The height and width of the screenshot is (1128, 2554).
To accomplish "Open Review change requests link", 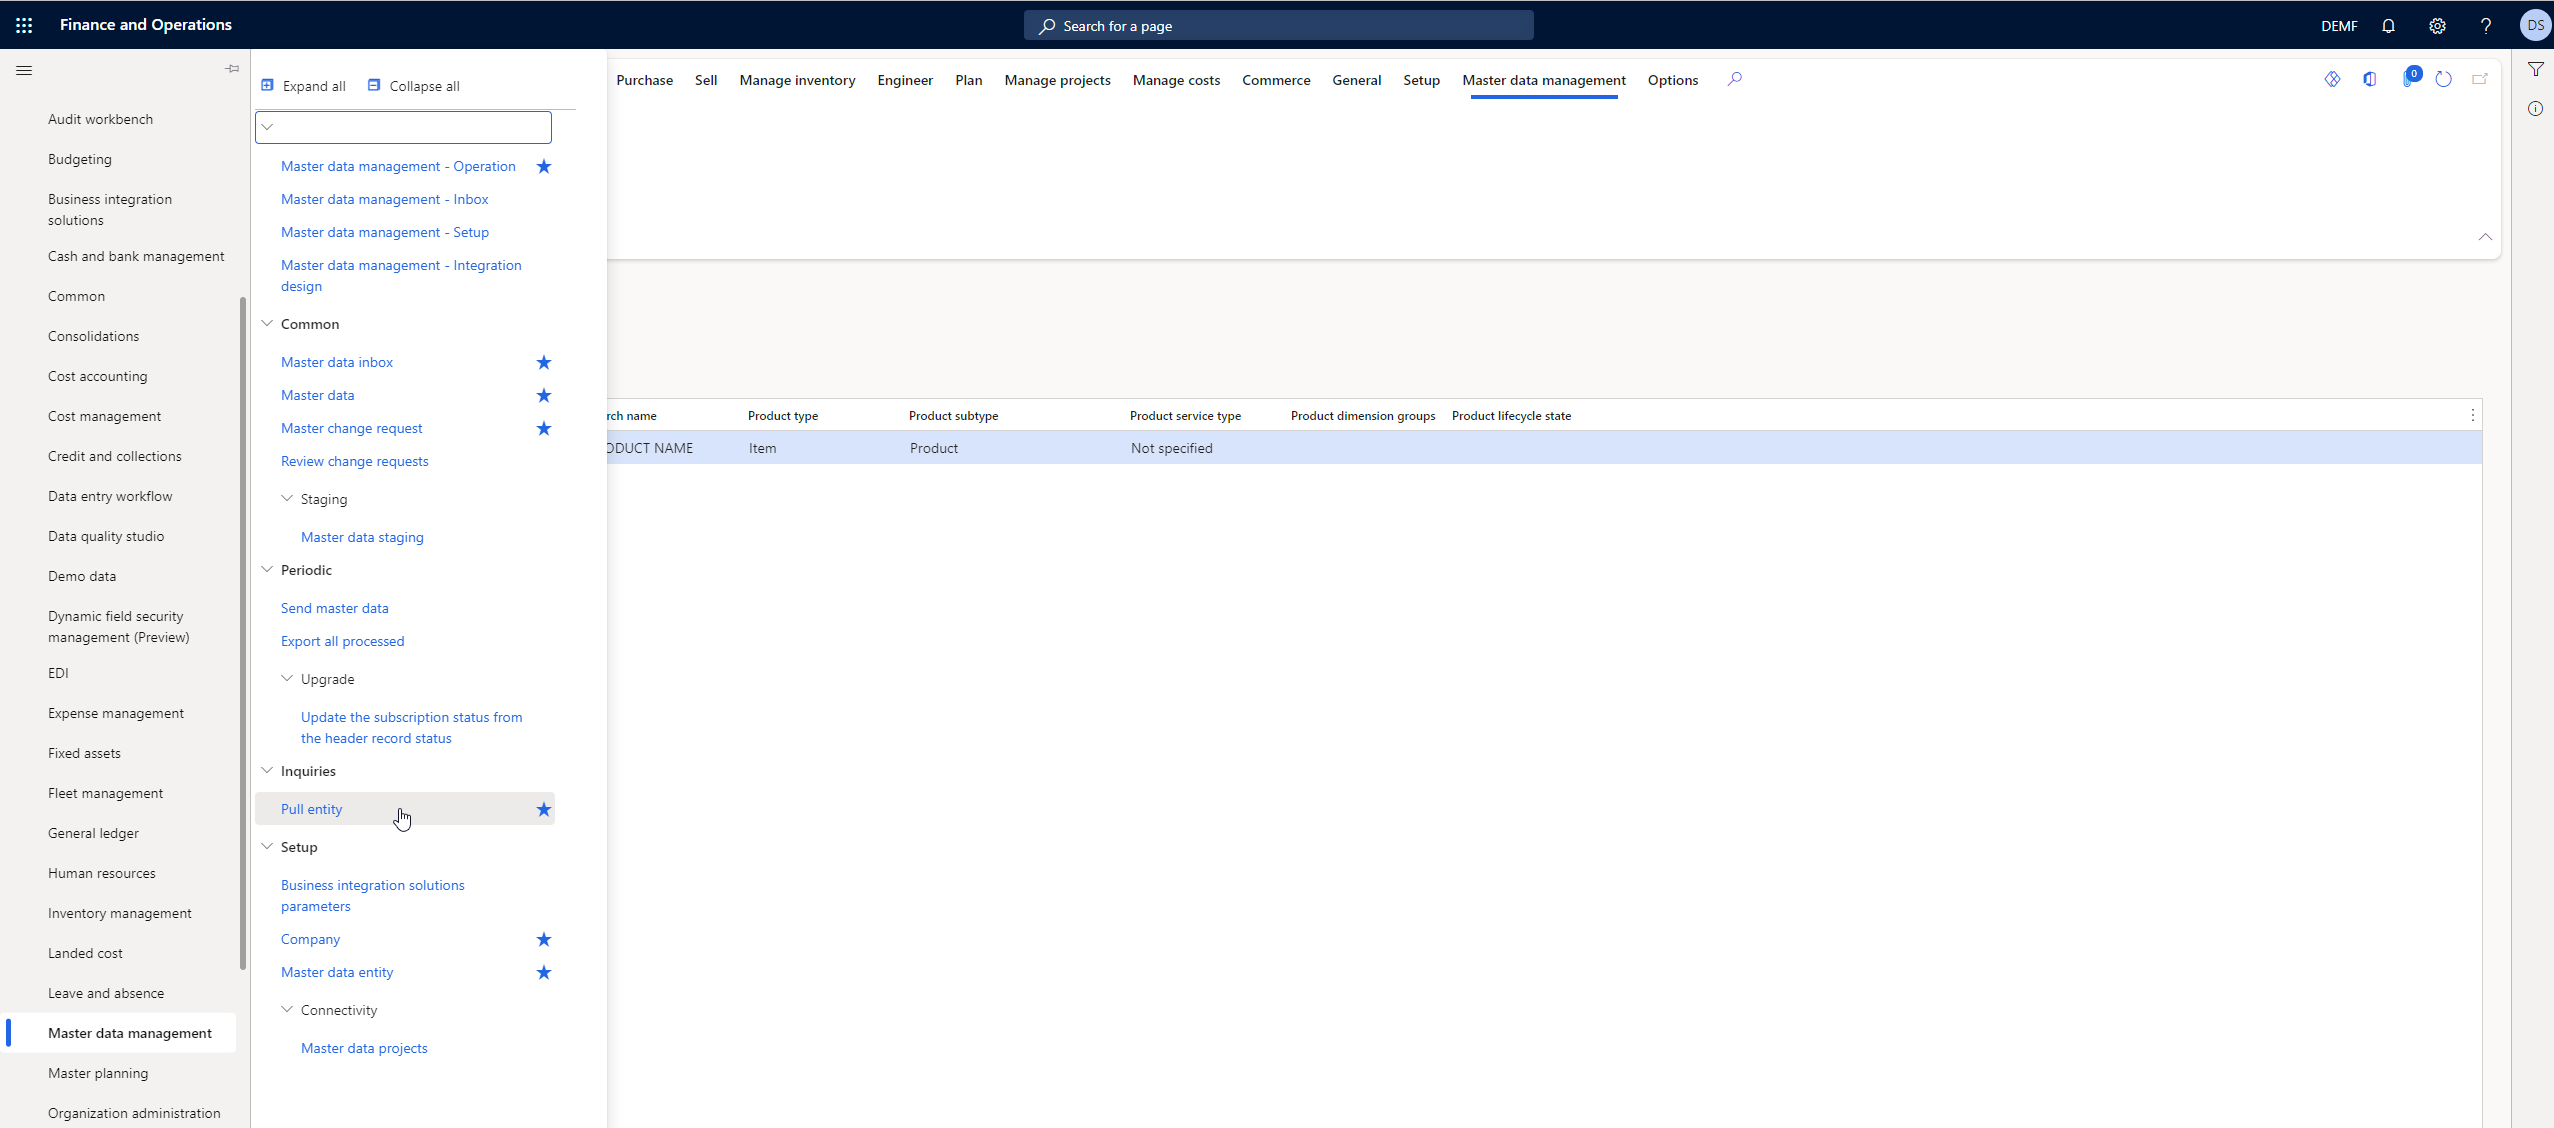I will (x=353, y=461).
